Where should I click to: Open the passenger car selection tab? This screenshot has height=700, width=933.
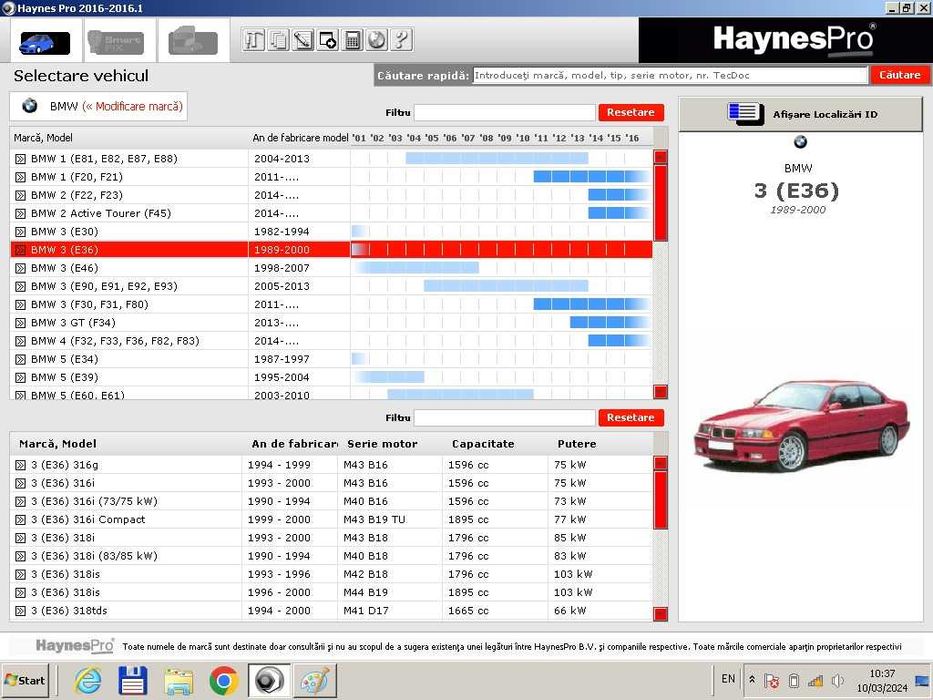point(45,42)
